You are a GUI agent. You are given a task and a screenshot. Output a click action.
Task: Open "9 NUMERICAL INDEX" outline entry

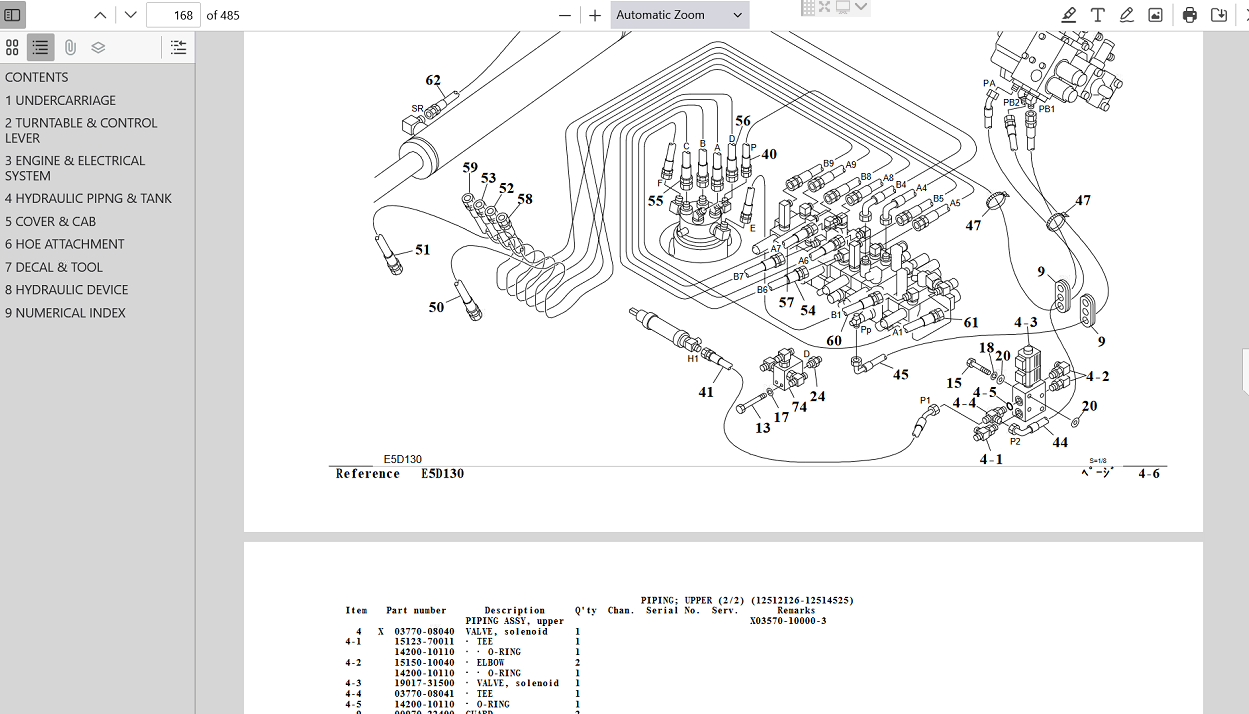[65, 313]
